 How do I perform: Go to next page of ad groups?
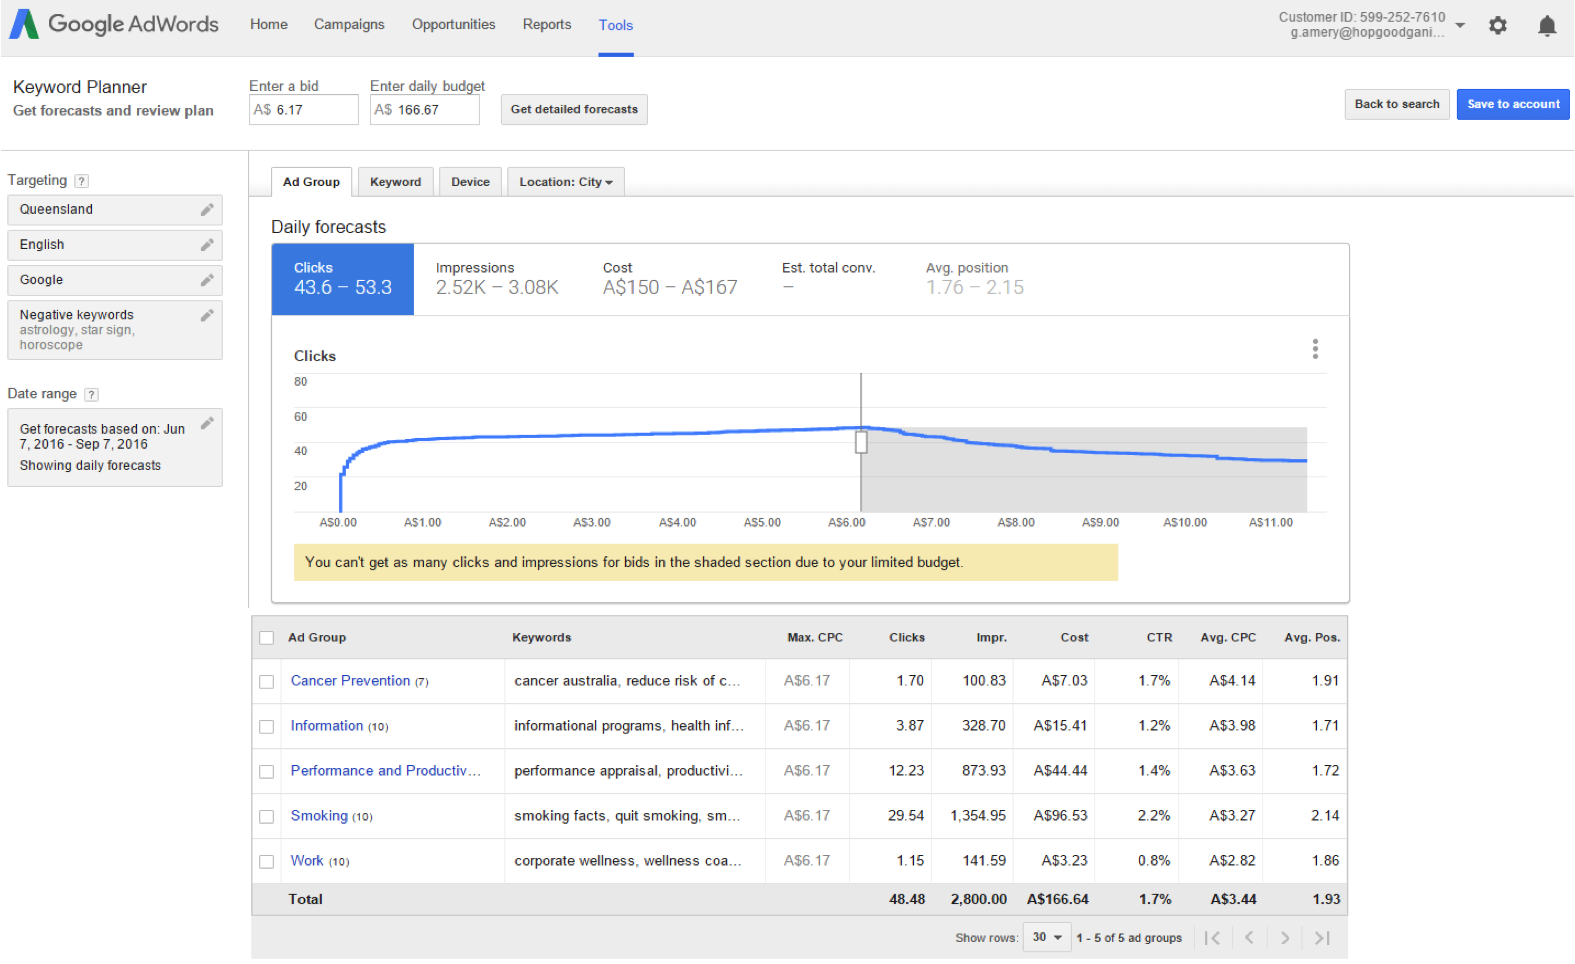tap(1285, 938)
